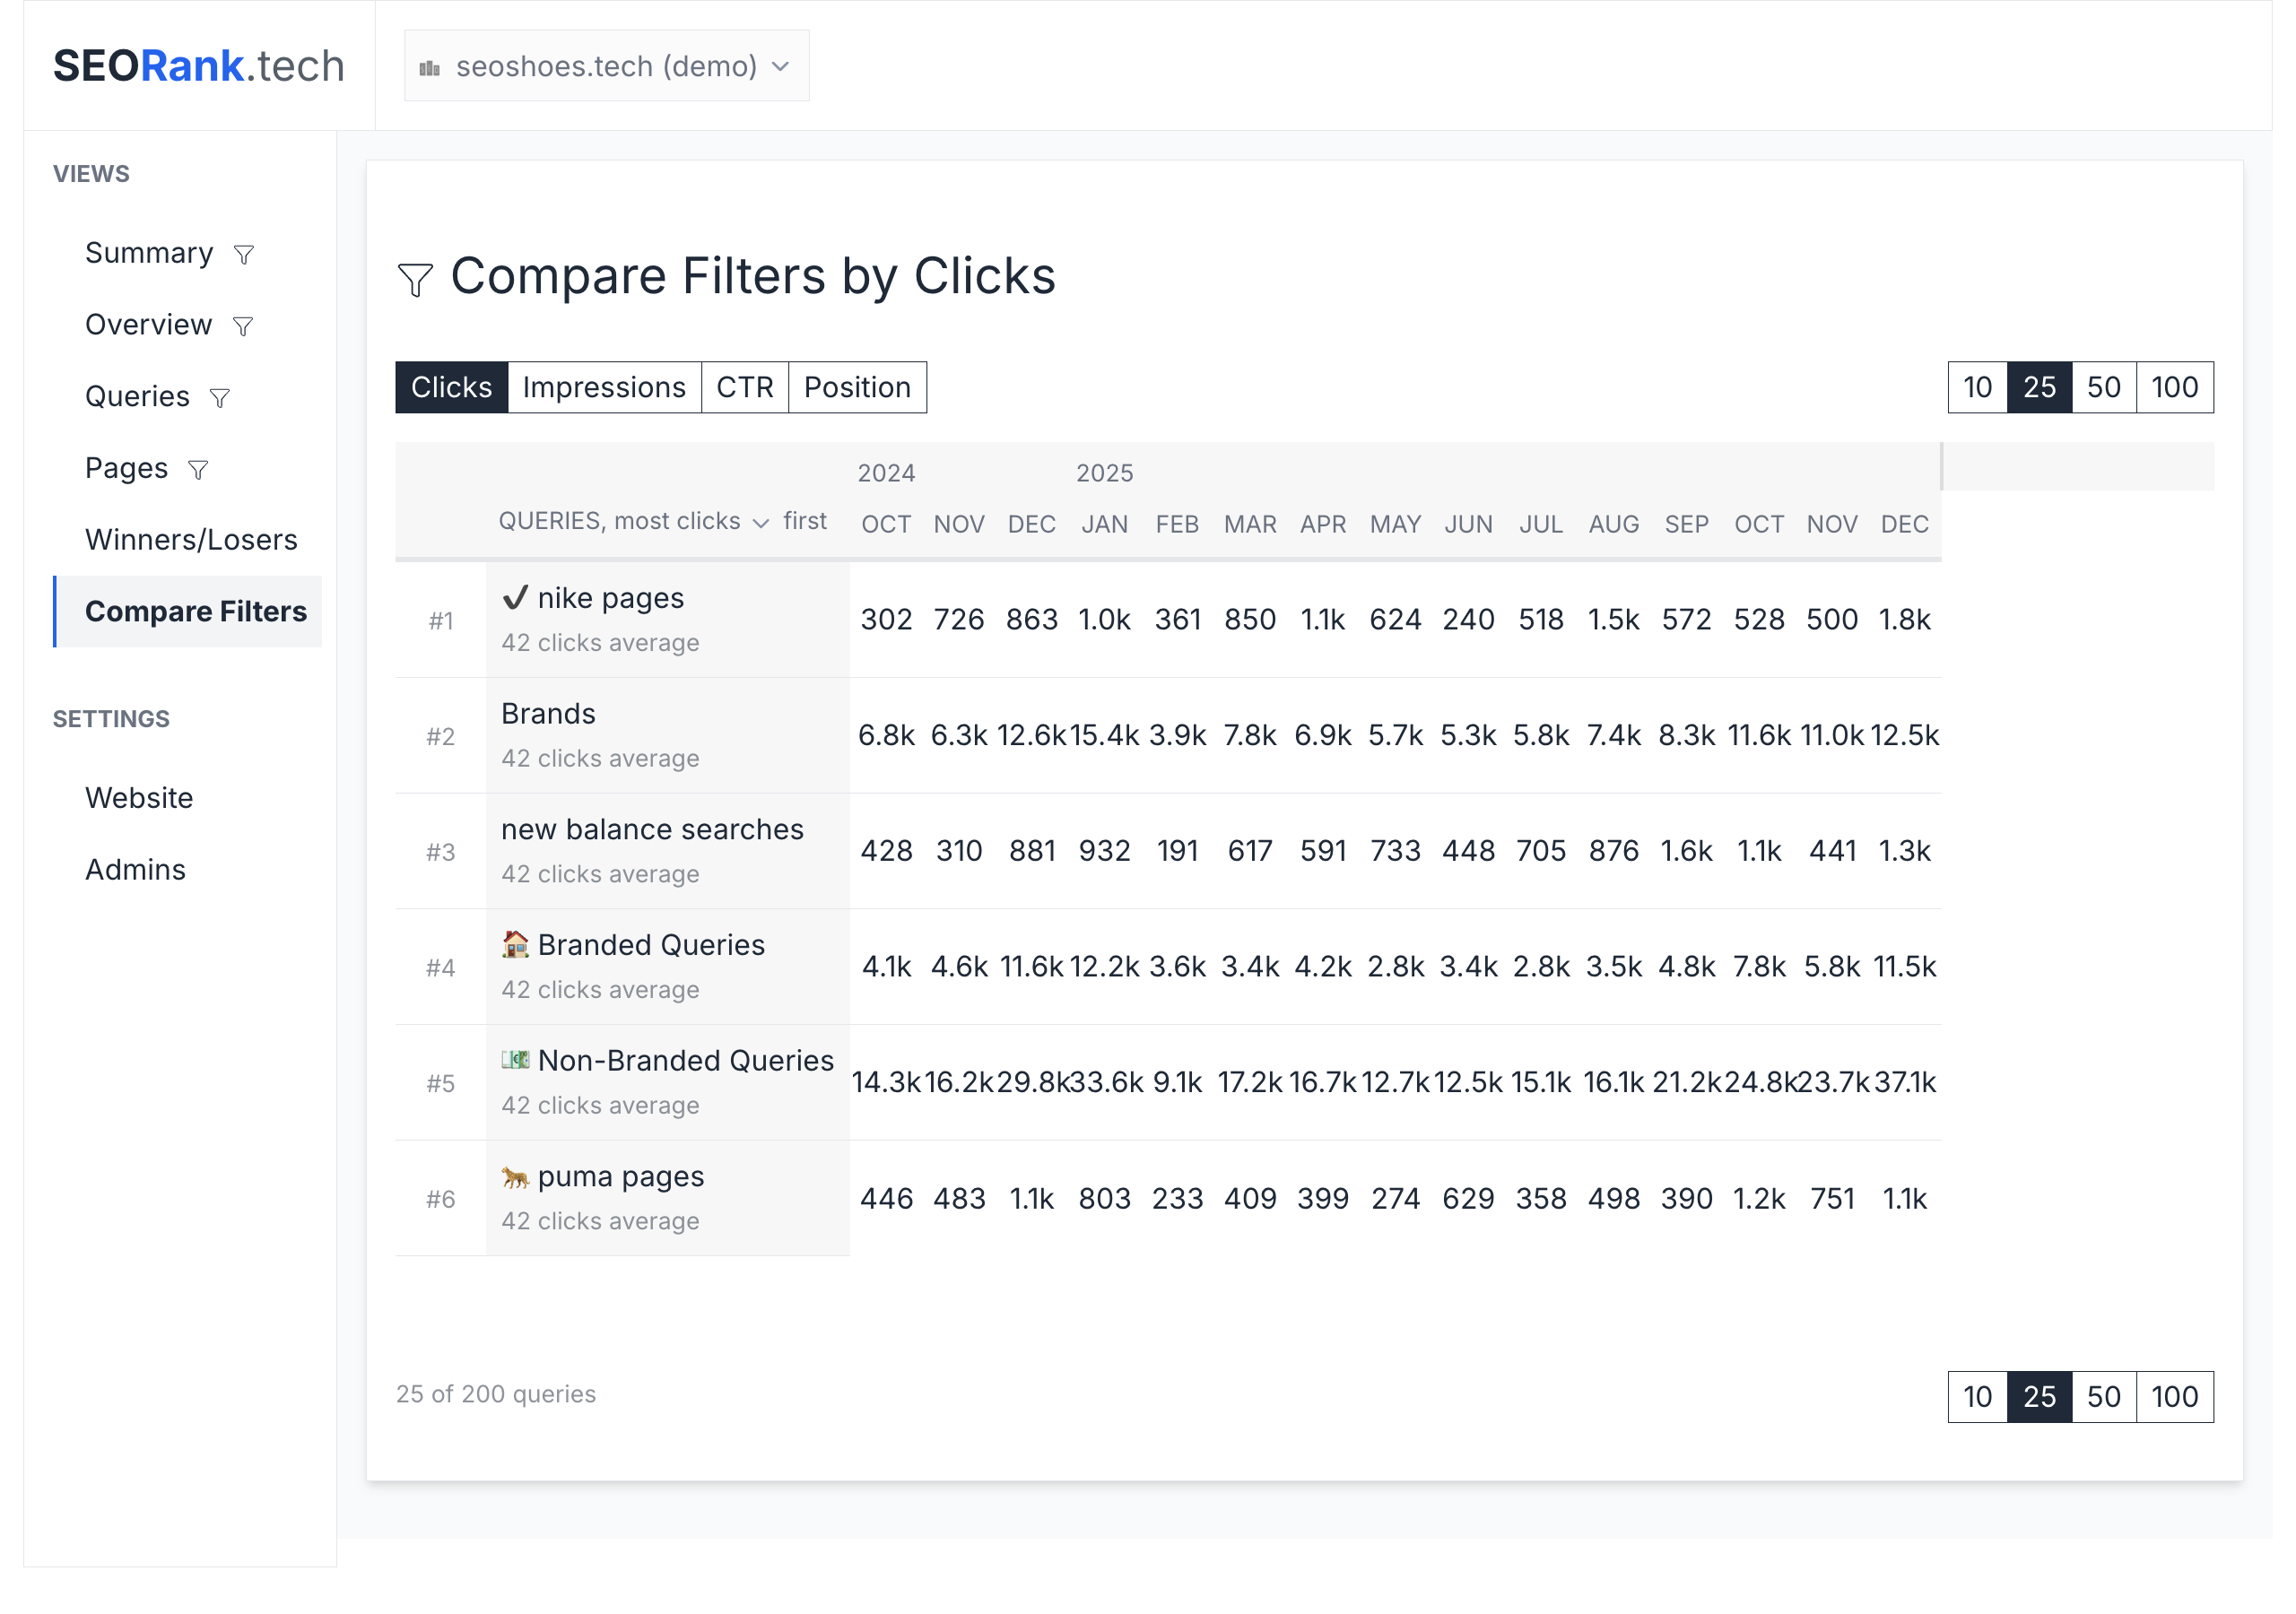Click the bar chart icon beside seoshoes.tech
The height and width of the screenshot is (1614, 2296).
point(430,68)
